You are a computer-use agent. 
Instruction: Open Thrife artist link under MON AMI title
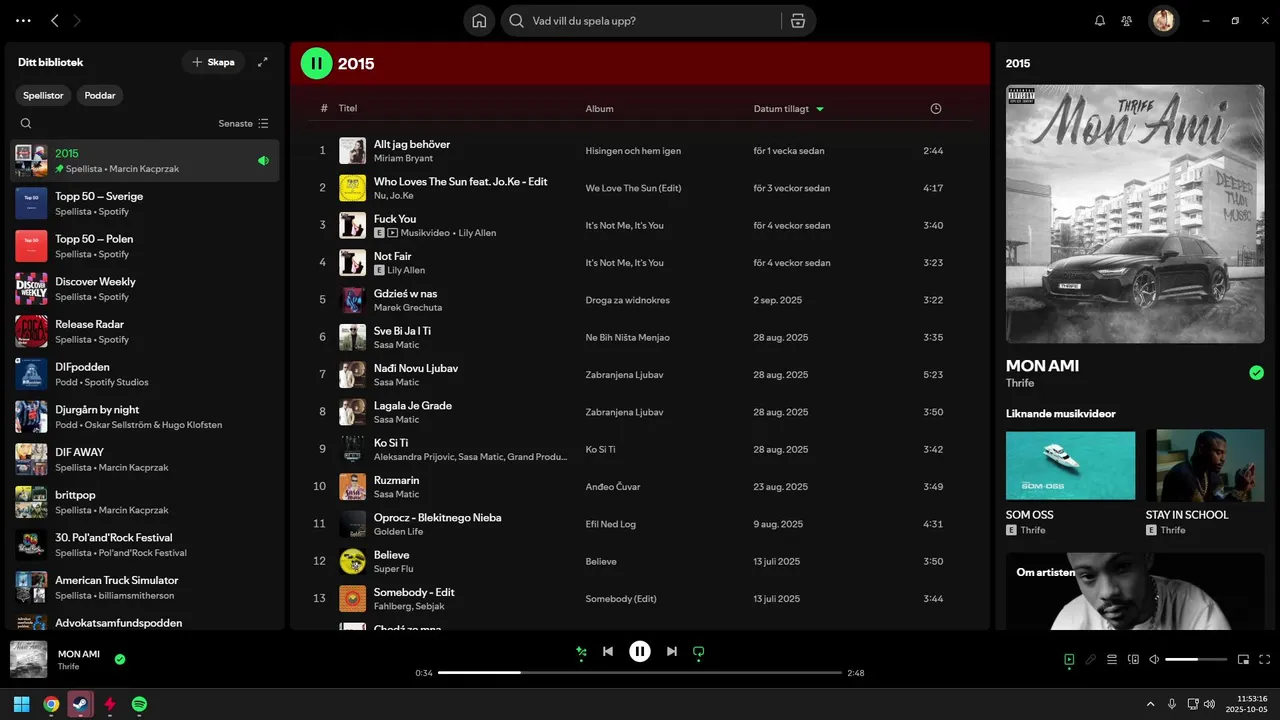[1020, 383]
